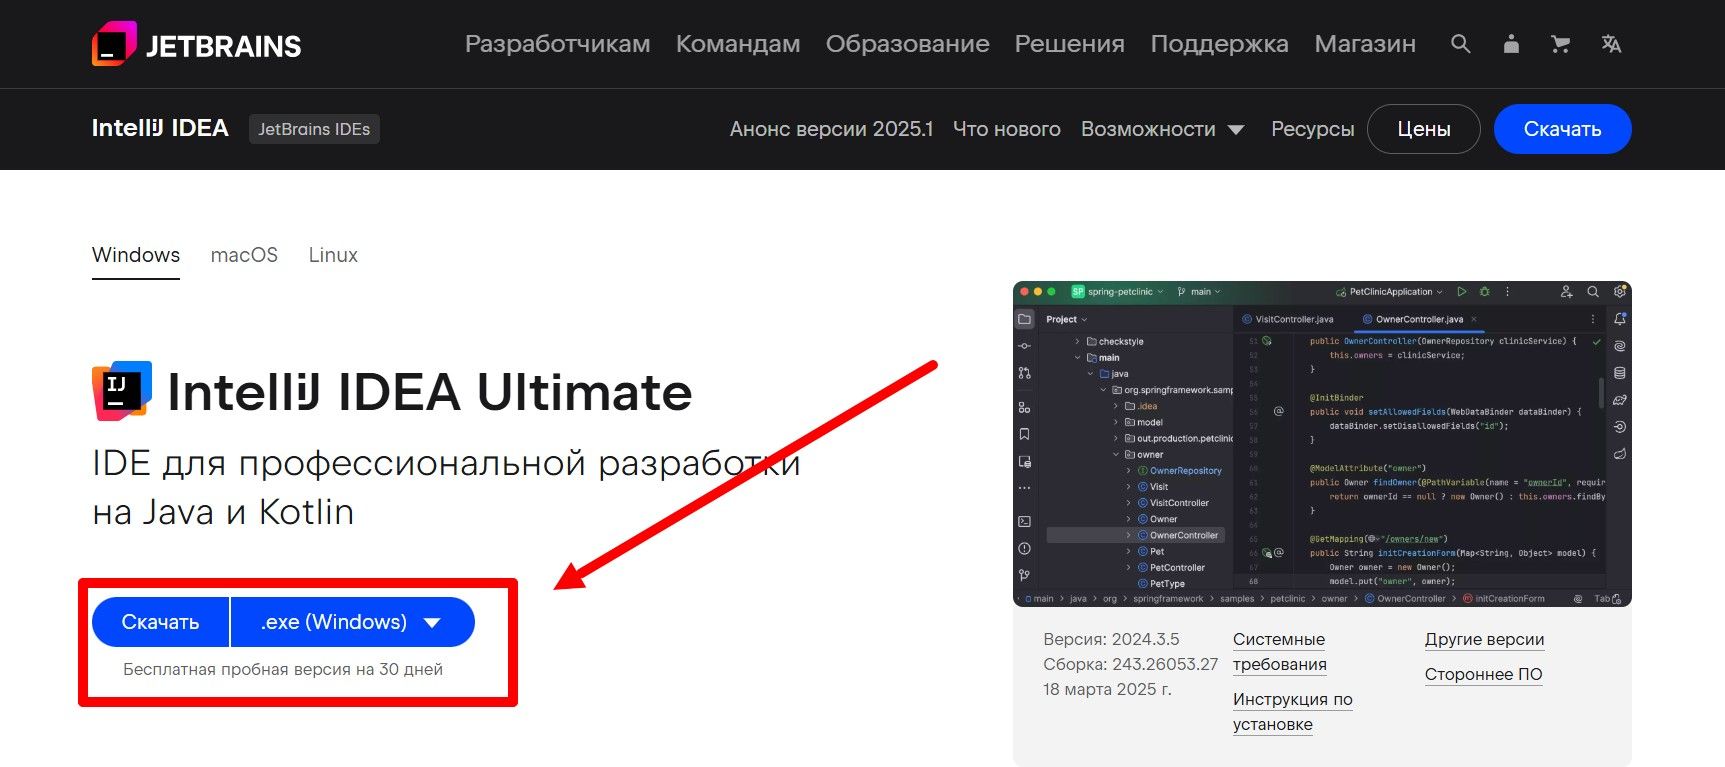Click the Бесплатная пробная версия на 30 дней text

coord(283,670)
